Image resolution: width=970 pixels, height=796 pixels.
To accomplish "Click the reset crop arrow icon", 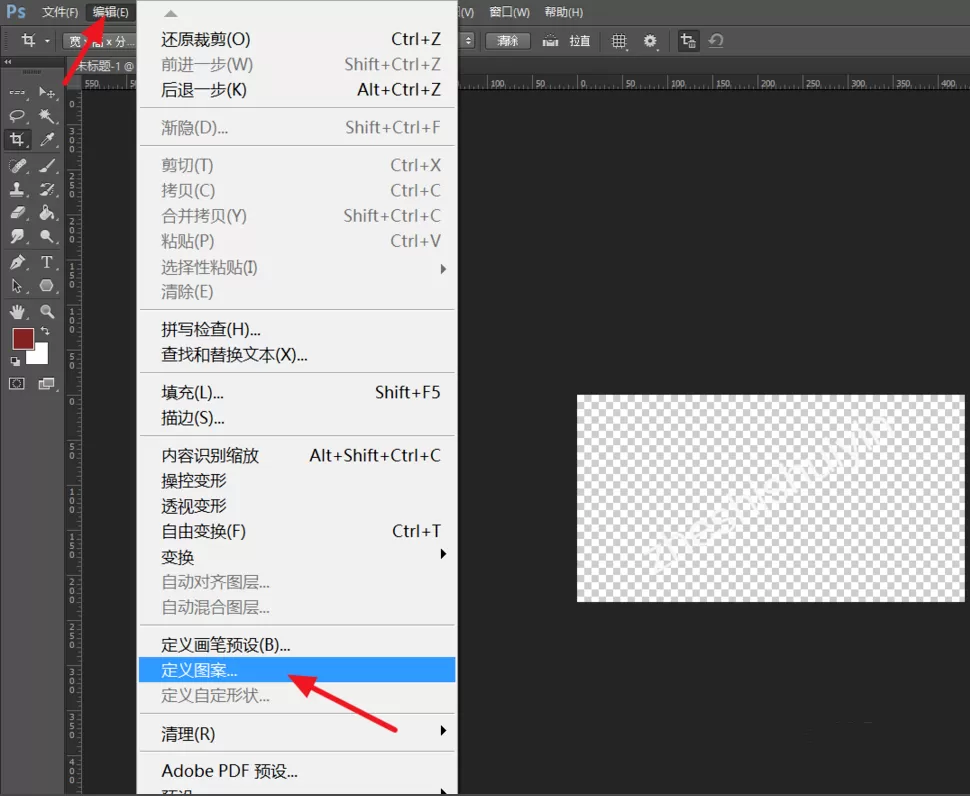I will 716,41.
